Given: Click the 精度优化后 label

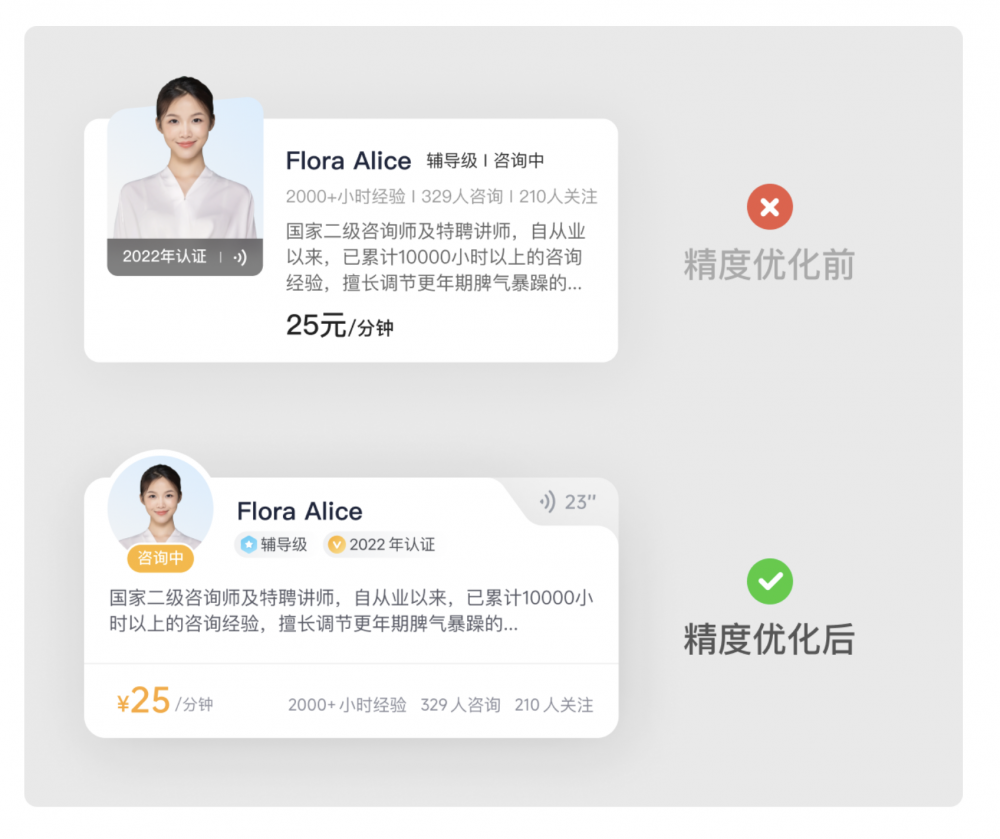Looking at the screenshot, I should [x=769, y=639].
